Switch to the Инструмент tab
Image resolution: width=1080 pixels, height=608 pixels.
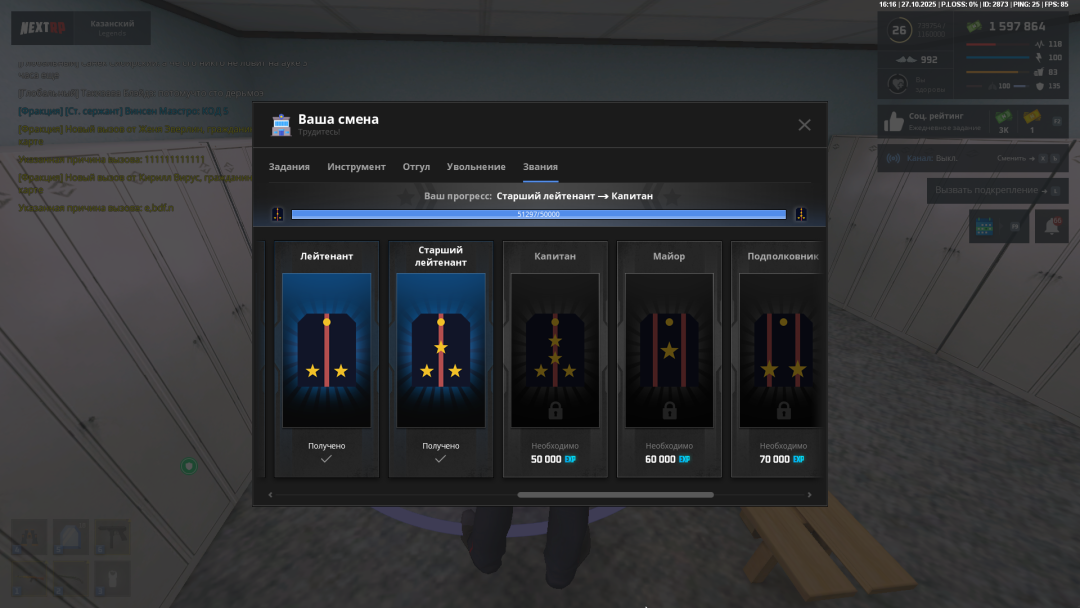tap(356, 167)
